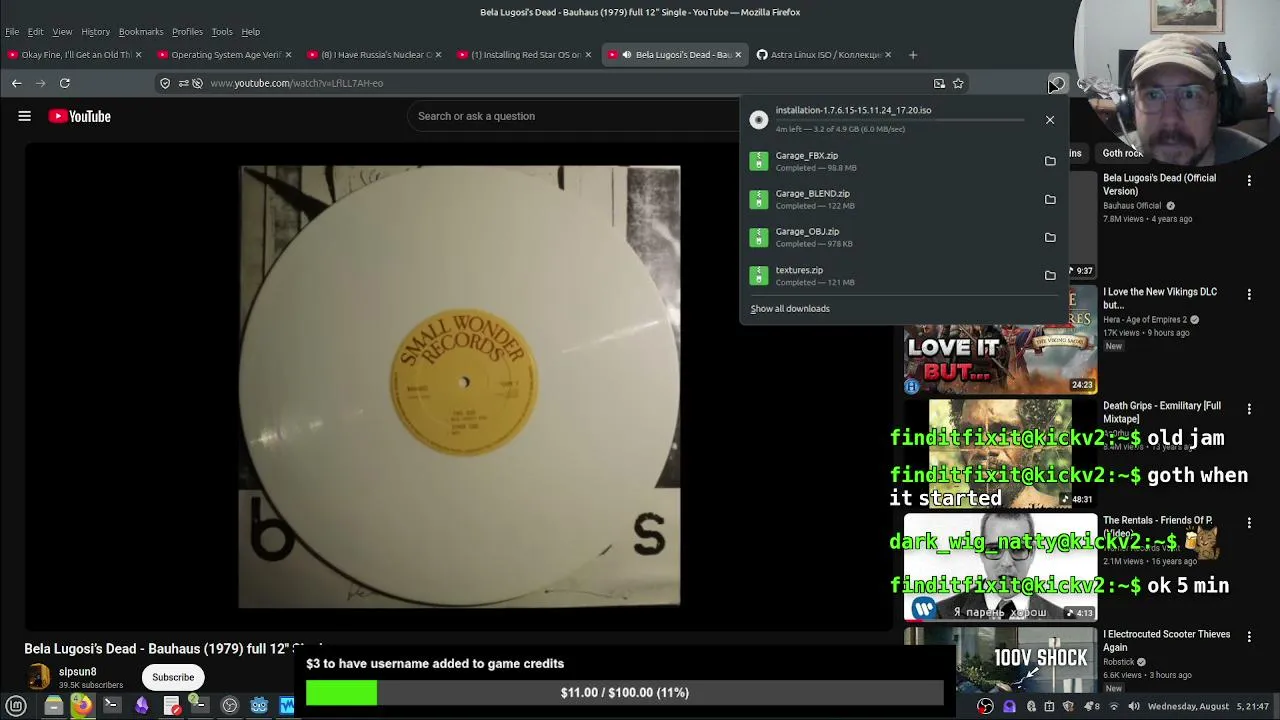Click the tracking protection shield icon
1280x720 pixels.
(x=165, y=83)
